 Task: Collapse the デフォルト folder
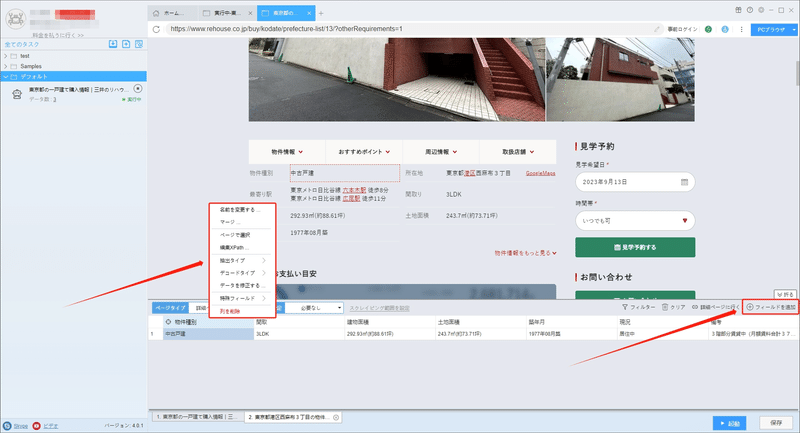pyautogui.click(x=6, y=77)
